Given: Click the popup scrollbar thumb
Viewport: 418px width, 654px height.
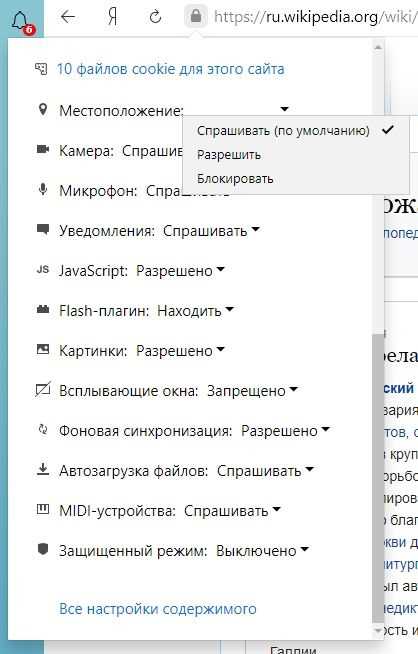Looking at the screenshot, I should (378, 478).
